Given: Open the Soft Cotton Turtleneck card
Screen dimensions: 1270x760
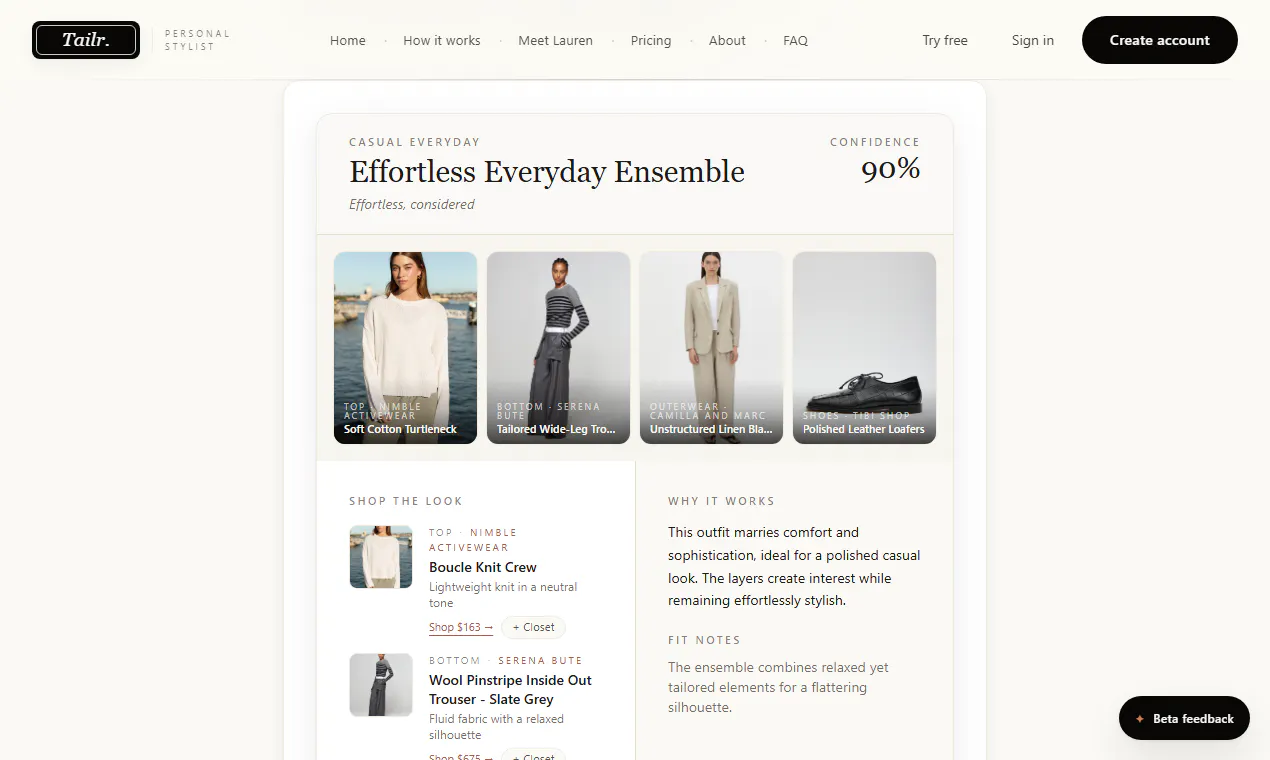Looking at the screenshot, I should pyautogui.click(x=405, y=348).
